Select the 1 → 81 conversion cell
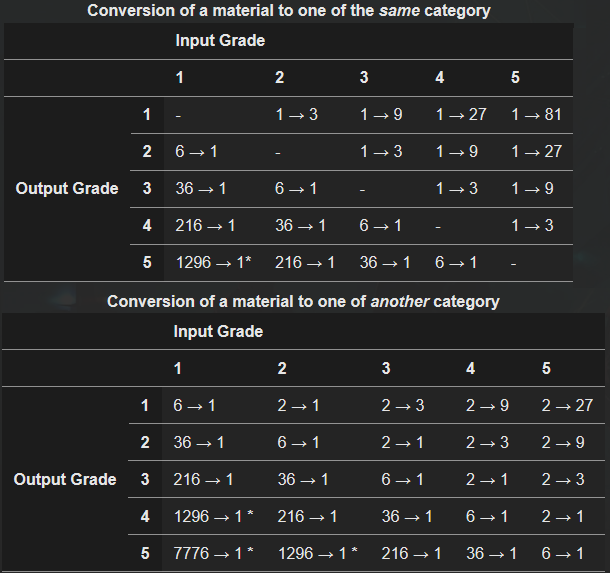The image size is (610, 573). tap(536, 115)
